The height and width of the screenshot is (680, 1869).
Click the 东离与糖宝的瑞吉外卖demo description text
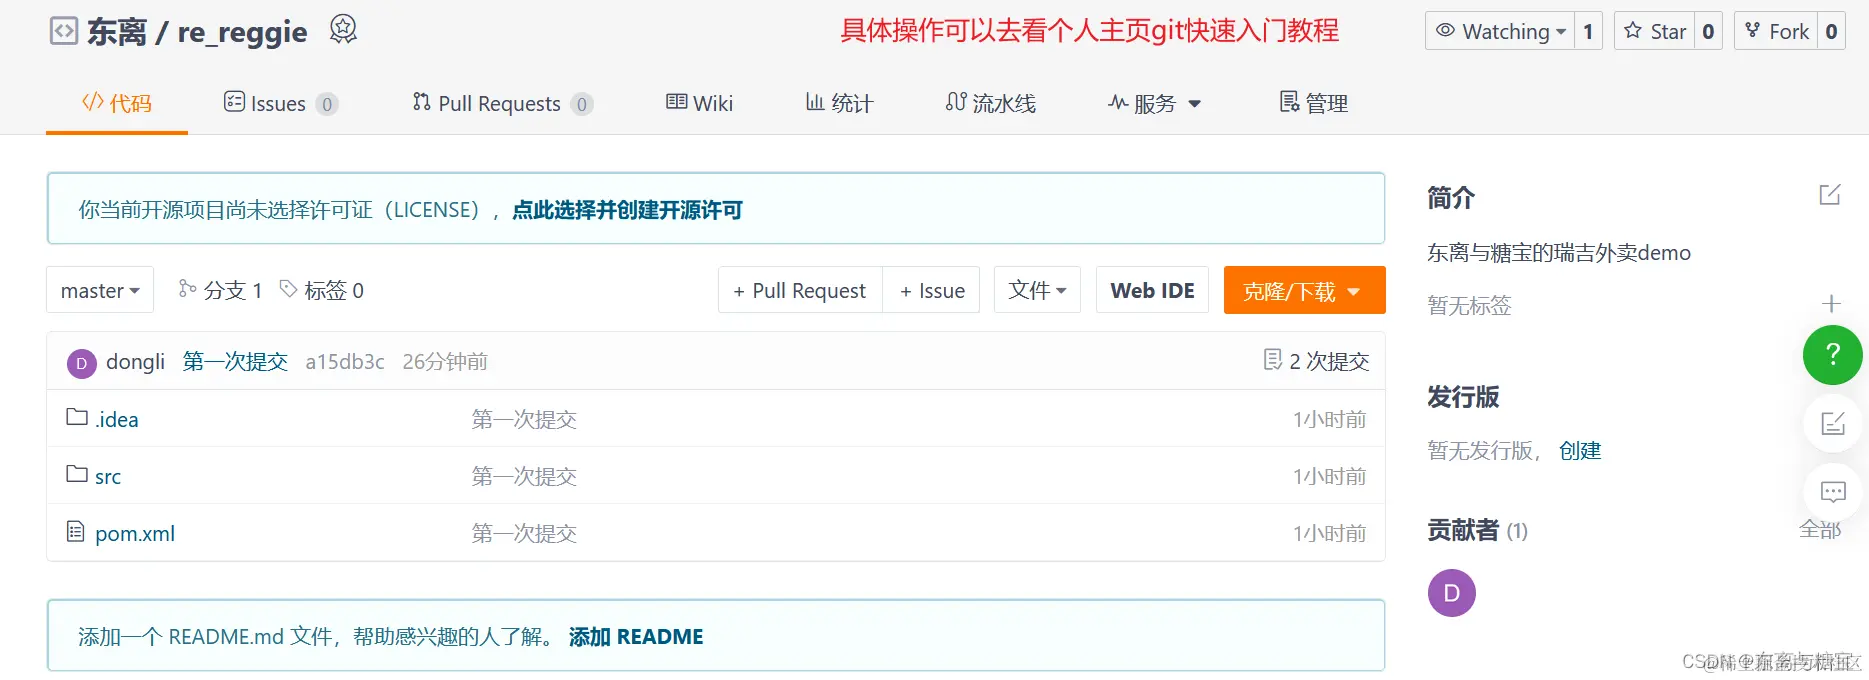tap(1559, 253)
